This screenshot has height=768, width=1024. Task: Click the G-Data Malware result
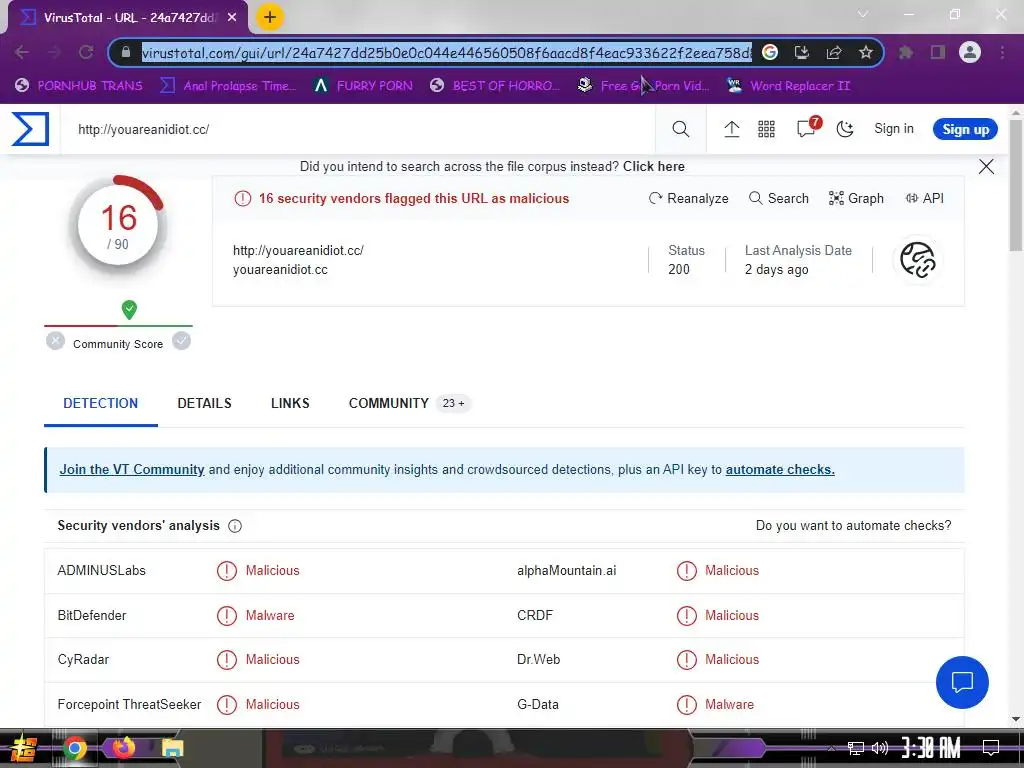715,705
